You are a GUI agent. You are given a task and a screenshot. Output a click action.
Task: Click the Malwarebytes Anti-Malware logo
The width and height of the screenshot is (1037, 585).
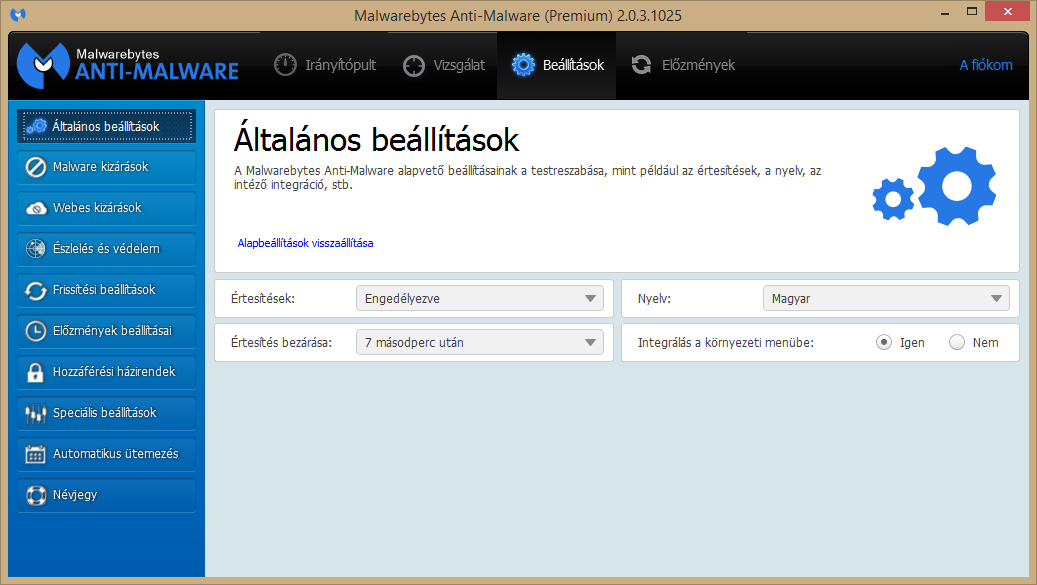click(x=128, y=65)
